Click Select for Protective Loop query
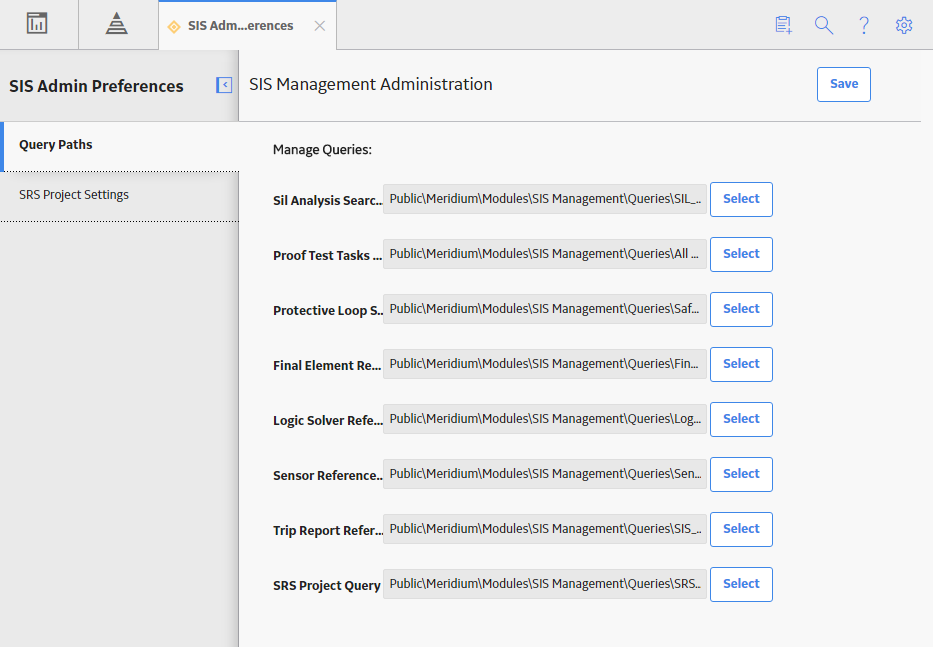This screenshot has height=647, width=933. pyautogui.click(x=741, y=310)
